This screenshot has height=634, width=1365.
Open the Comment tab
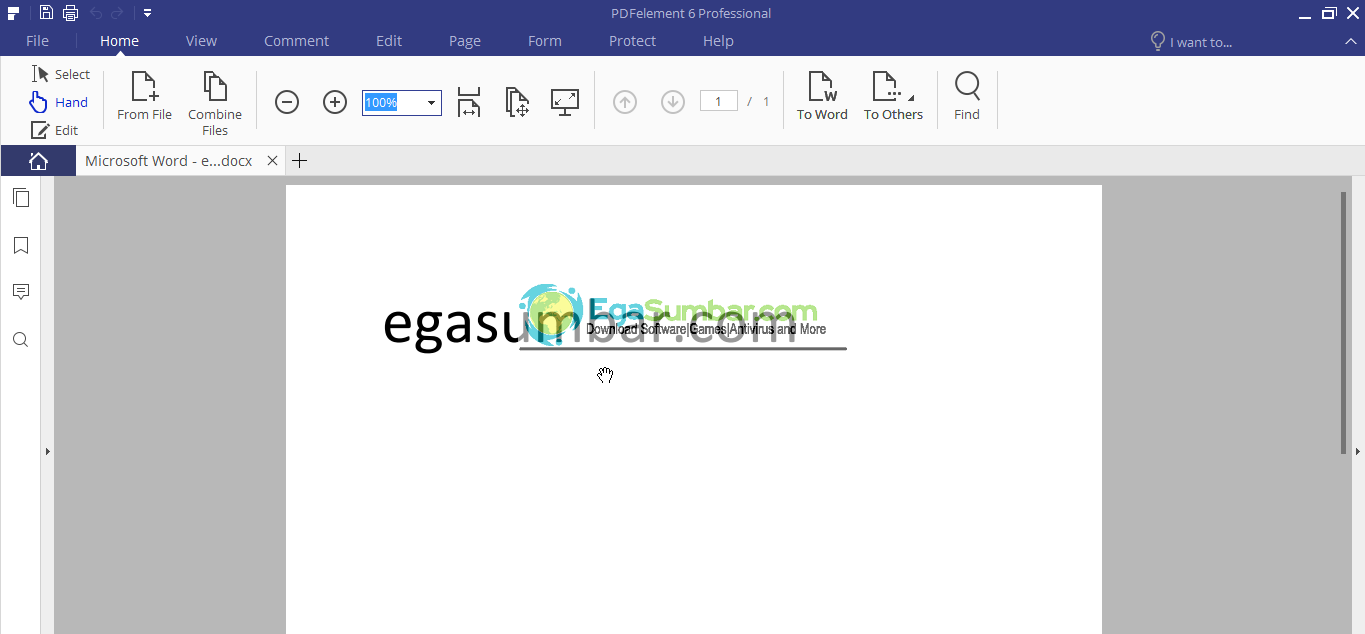pyautogui.click(x=296, y=41)
